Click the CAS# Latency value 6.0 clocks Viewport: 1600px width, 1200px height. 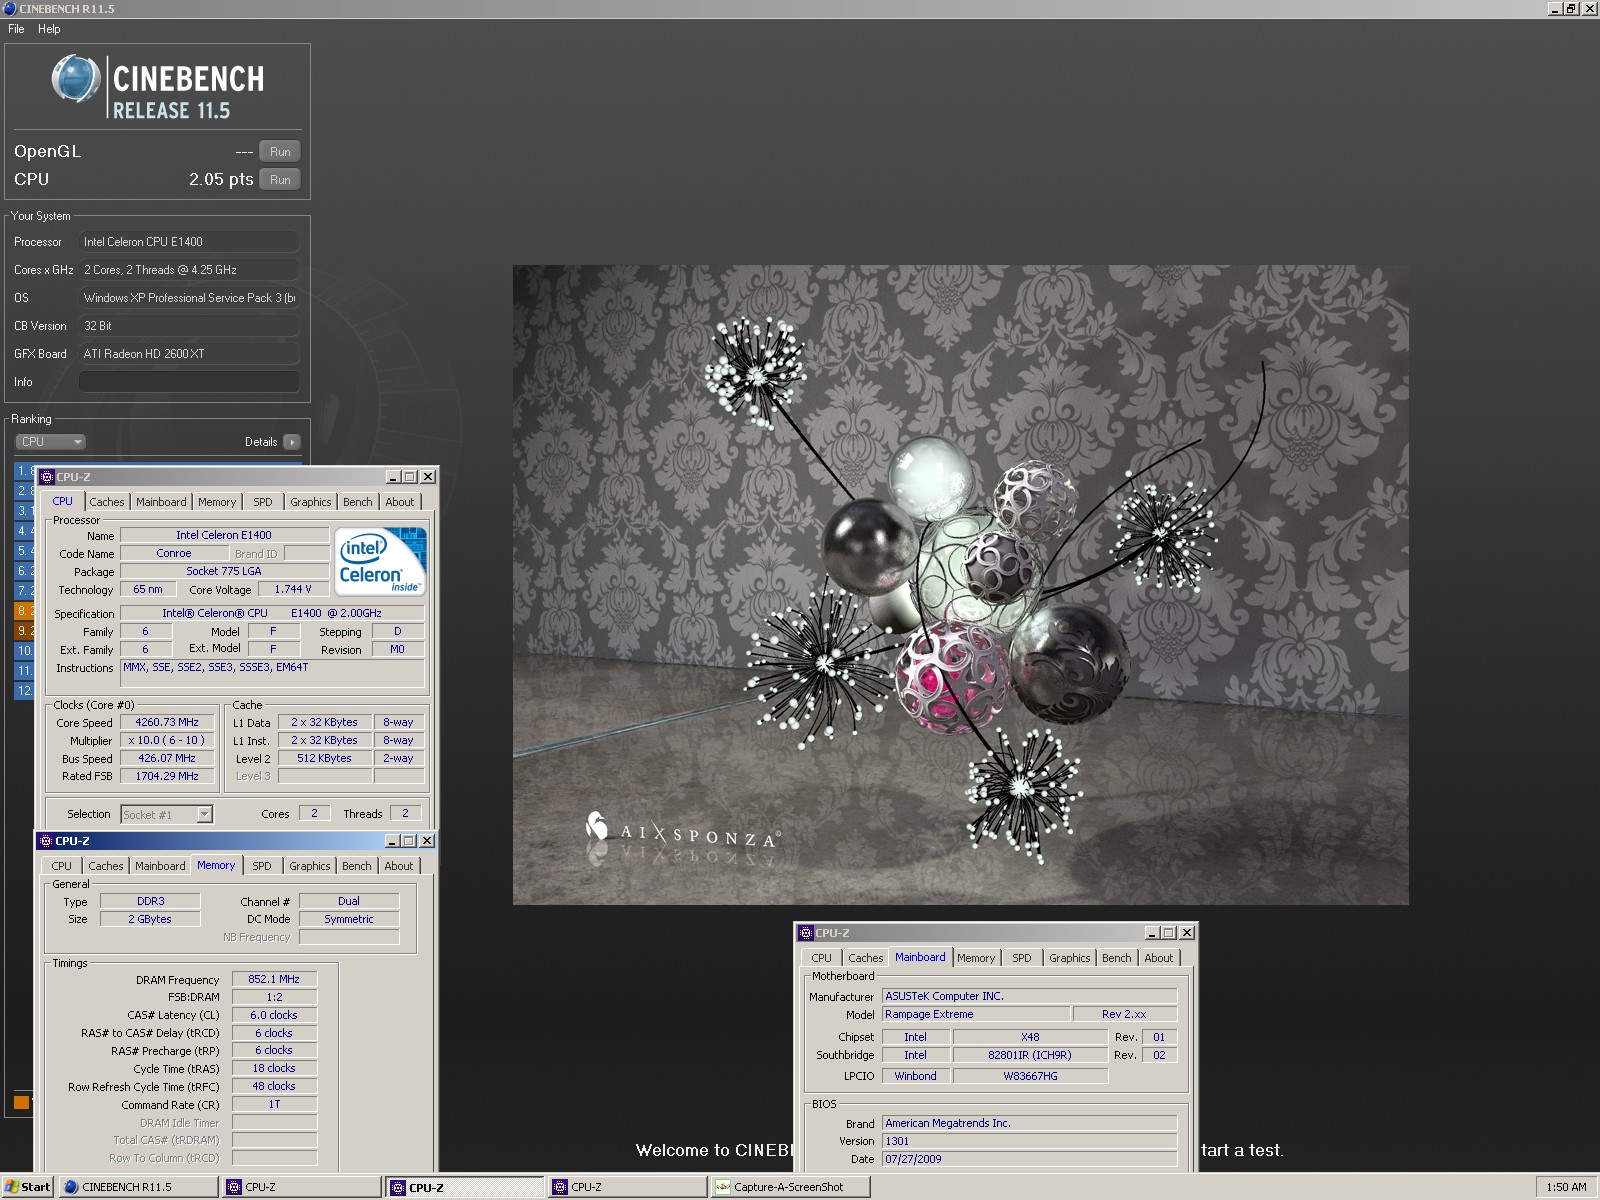(x=274, y=1015)
